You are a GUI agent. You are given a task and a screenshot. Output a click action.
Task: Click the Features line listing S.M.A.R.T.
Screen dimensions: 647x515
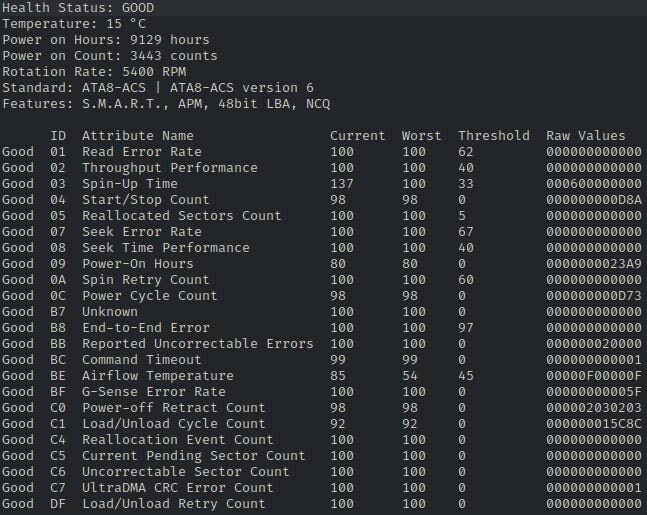166,104
